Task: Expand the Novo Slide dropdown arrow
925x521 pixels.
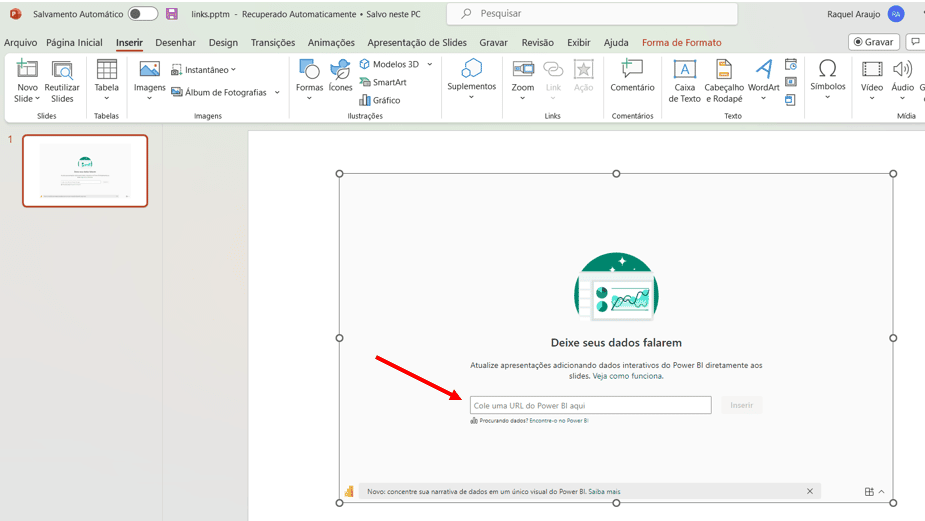Action: click(37, 99)
